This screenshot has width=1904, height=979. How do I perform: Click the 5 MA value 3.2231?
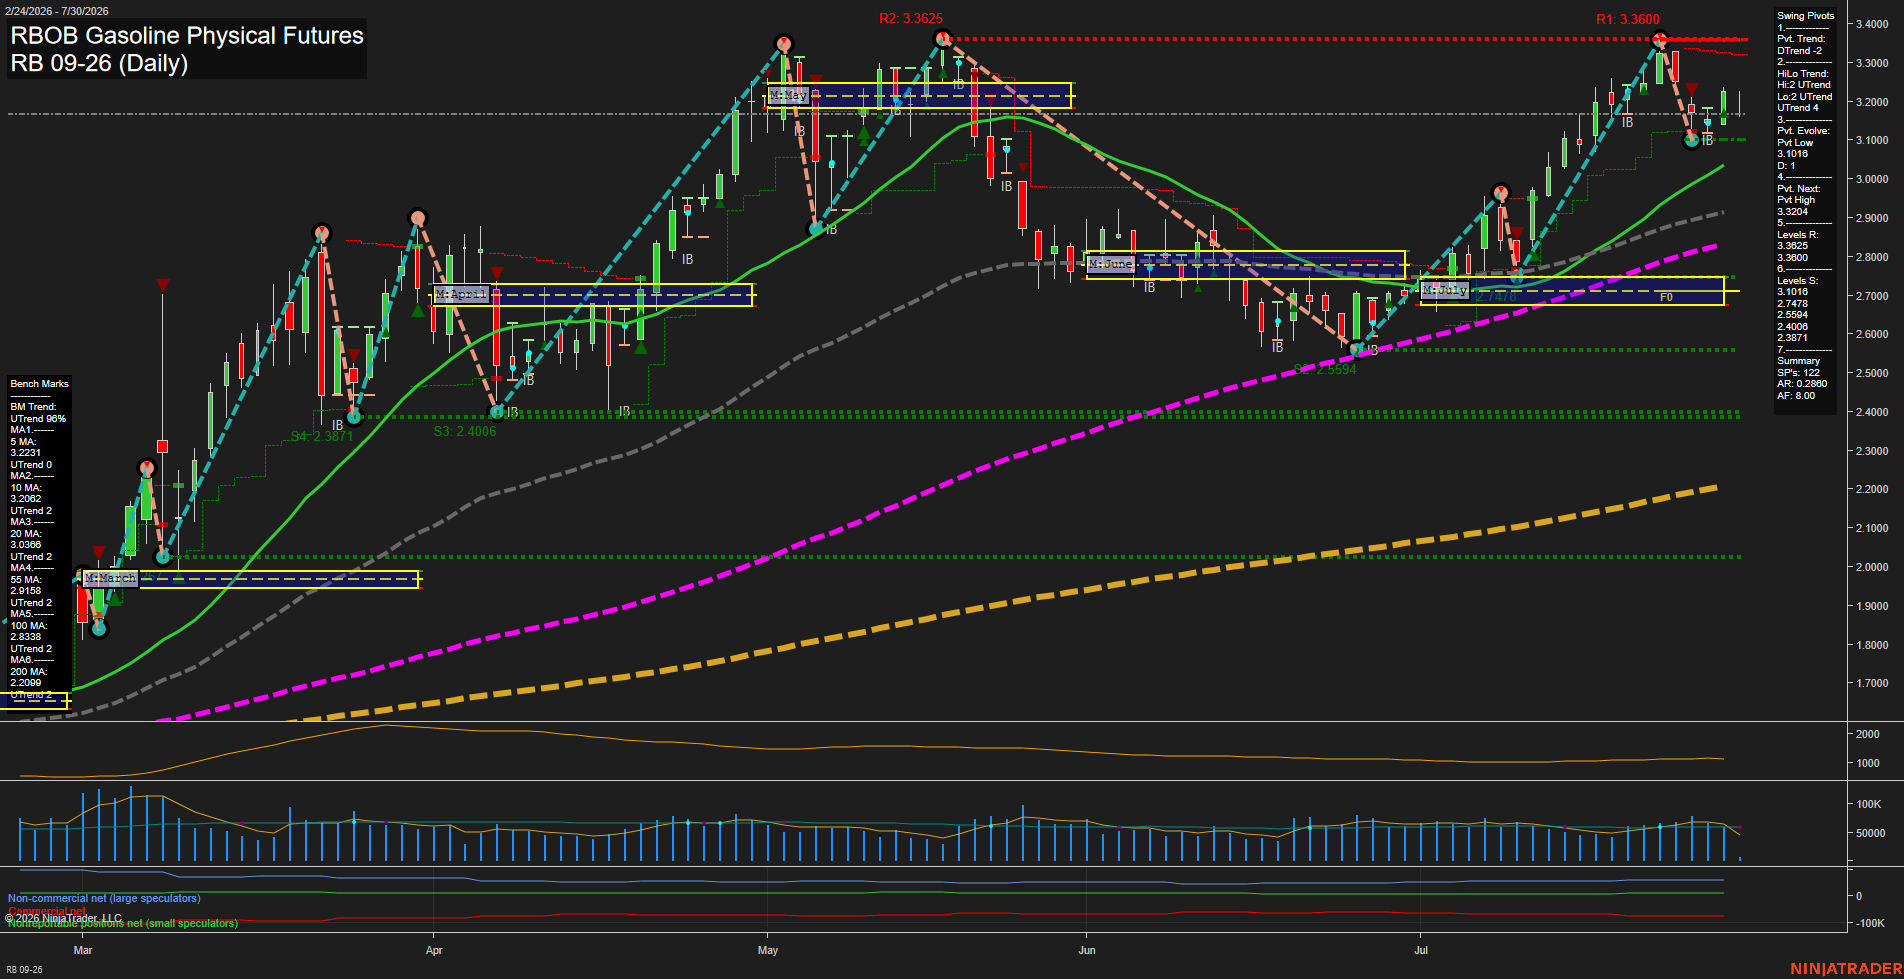point(26,453)
